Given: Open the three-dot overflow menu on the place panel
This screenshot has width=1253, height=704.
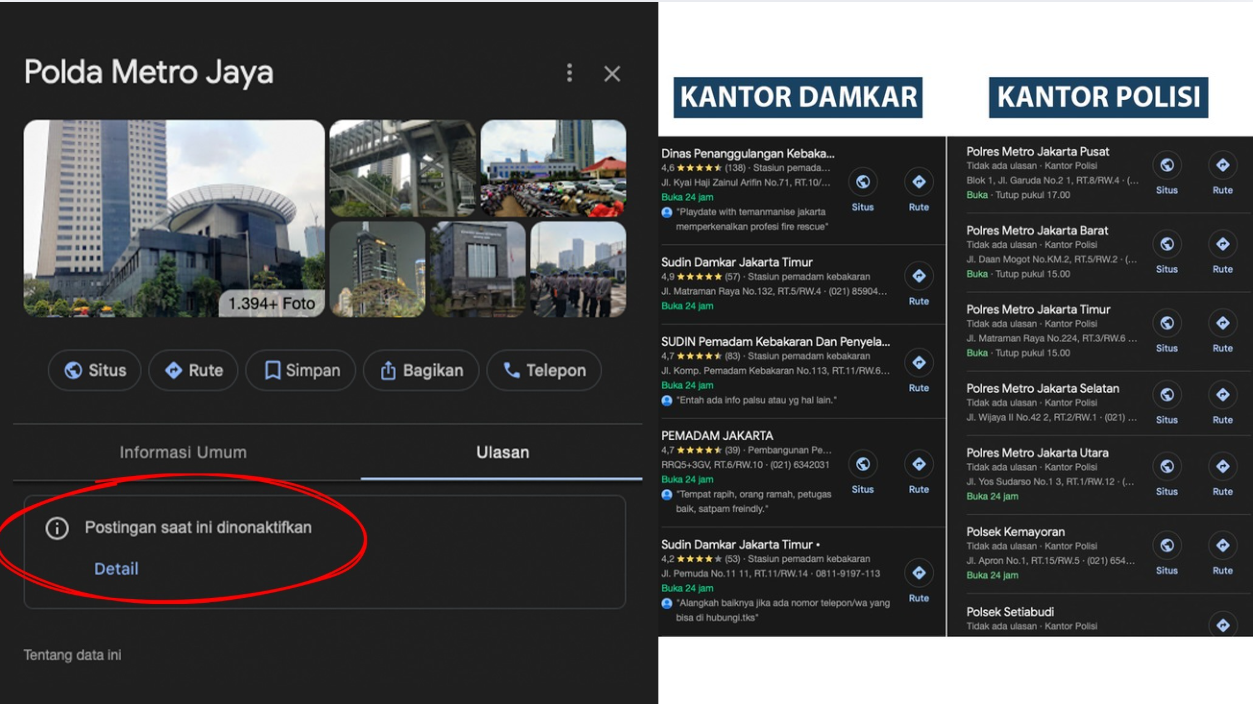Looking at the screenshot, I should click(568, 72).
